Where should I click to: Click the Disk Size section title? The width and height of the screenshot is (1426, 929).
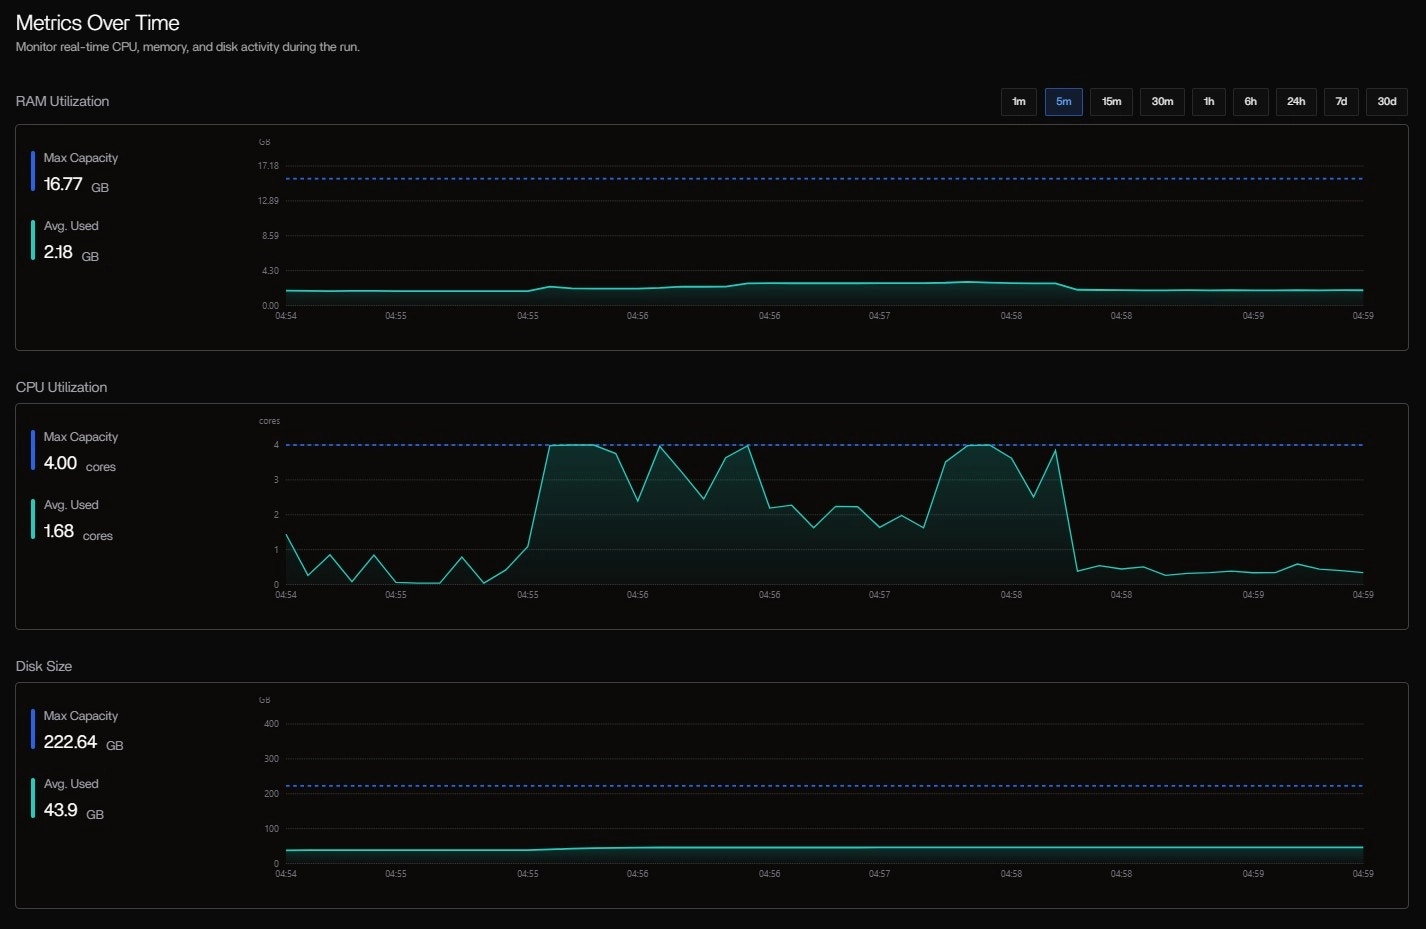click(x=43, y=665)
